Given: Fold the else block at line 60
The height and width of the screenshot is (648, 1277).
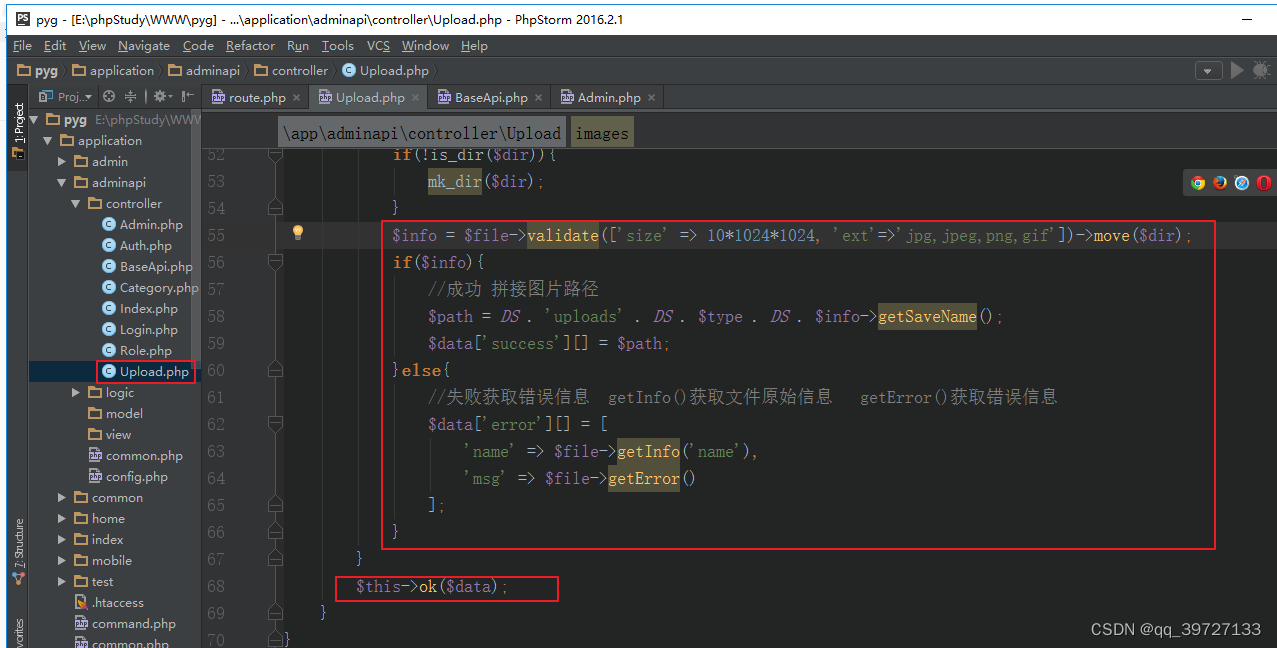Looking at the screenshot, I should pyautogui.click(x=276, y=370).
